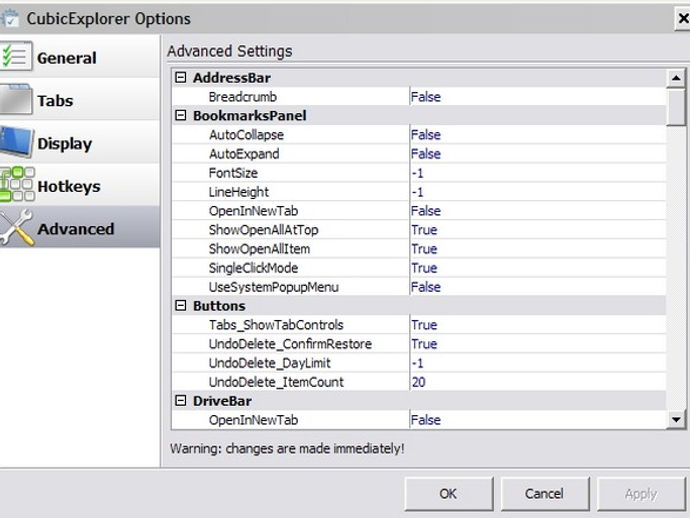Open the General settings page
The image size is (690, 518).
pos(80,57)
